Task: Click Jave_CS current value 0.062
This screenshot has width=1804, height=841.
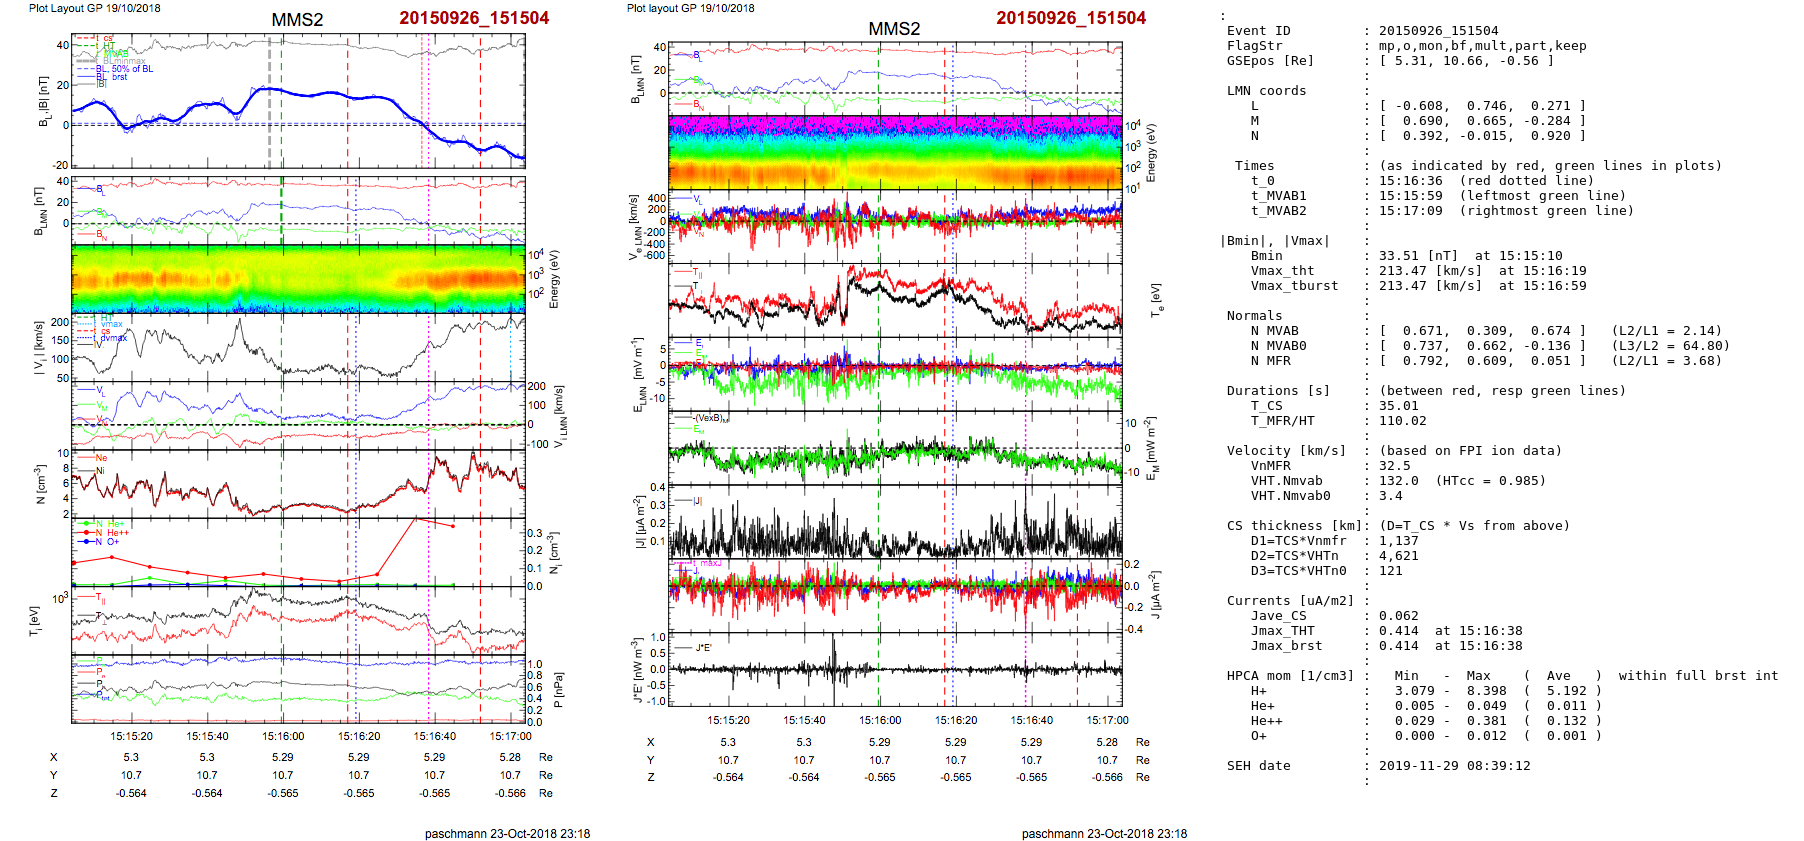Action: coord(1399,616)
